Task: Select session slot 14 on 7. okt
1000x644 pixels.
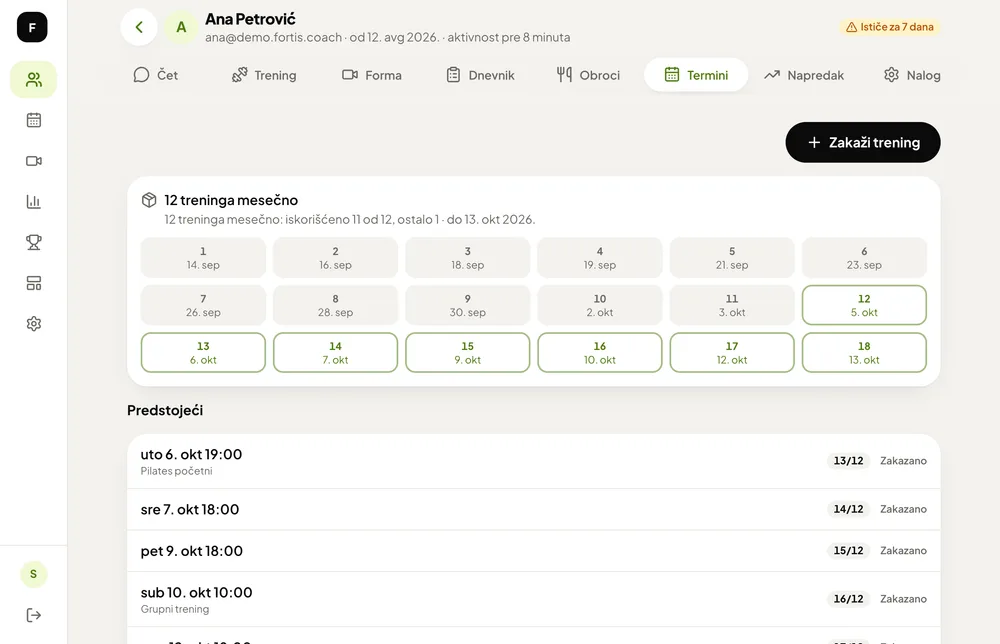Action: (x=335, y=353)
